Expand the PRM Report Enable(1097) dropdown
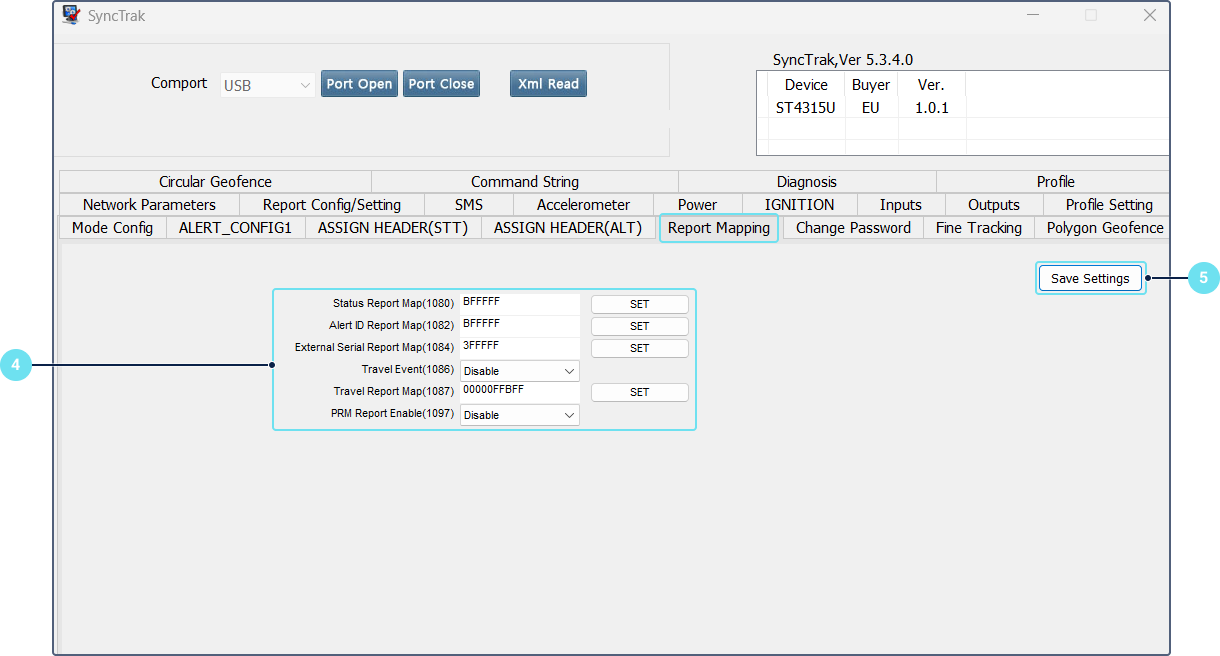The width and height of the screenshot is (1220, 656). (x=519, y=415)
